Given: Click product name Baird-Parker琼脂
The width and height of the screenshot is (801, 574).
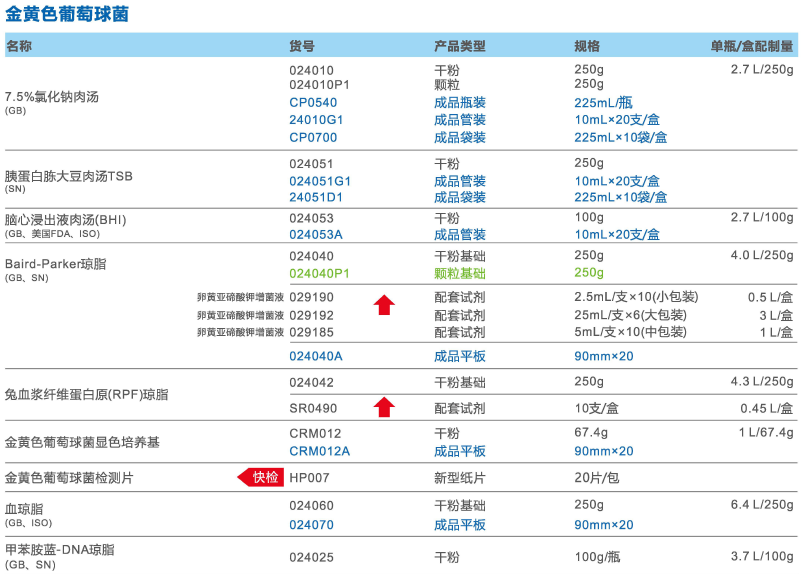Looking at the screenshot, I should (56, 264).
